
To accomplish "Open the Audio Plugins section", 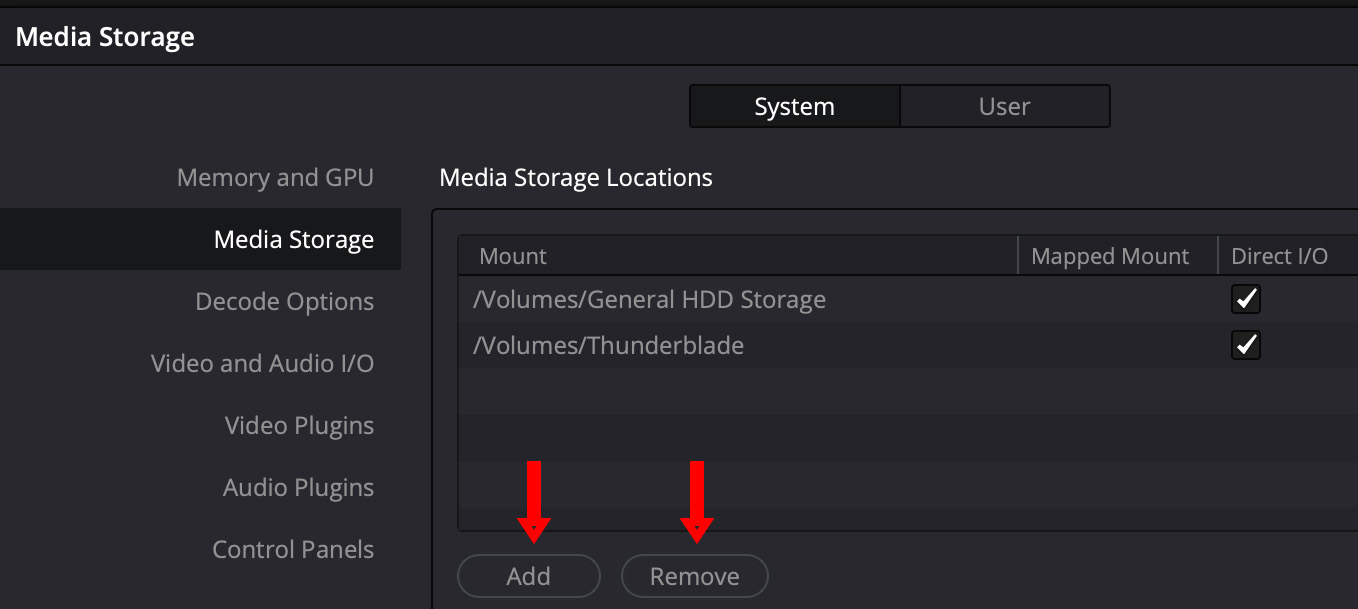I will click(298, 488).
